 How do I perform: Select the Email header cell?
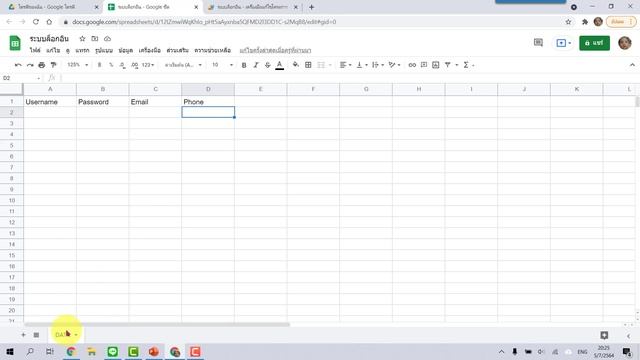point(155,102)
